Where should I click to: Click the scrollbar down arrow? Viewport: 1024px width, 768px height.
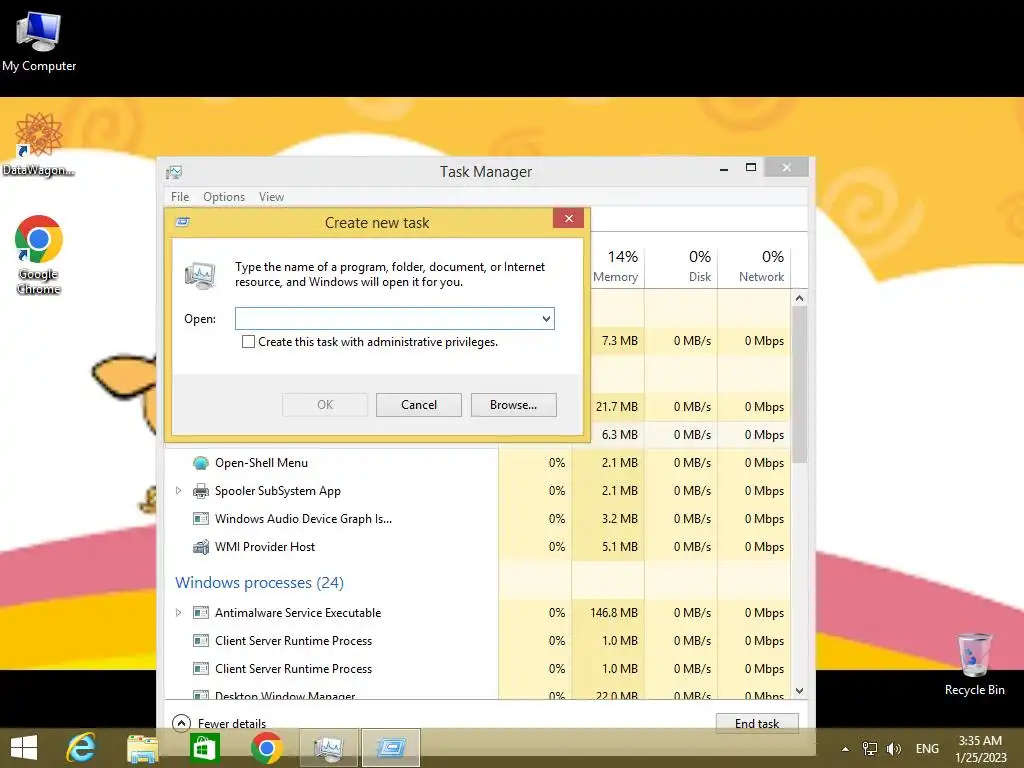pyautogui.click(x=799, y=690)
